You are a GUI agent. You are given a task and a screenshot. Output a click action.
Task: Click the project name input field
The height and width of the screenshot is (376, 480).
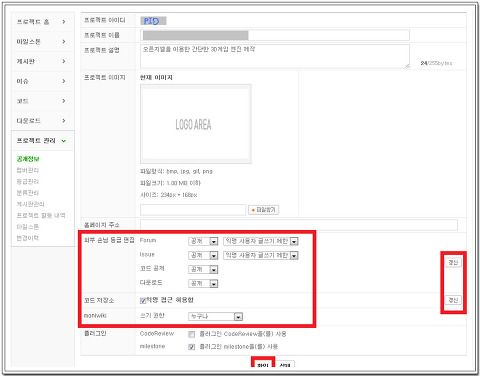pyautogui.click(x=275, y=35)
